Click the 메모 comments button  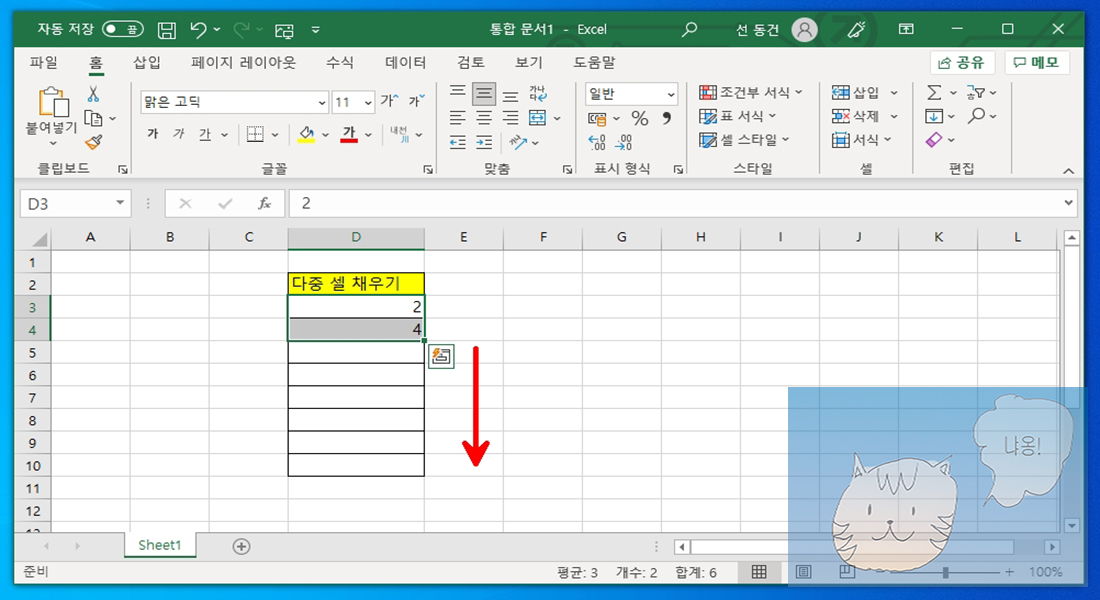pyautogui.click(x=1037, y=62)
